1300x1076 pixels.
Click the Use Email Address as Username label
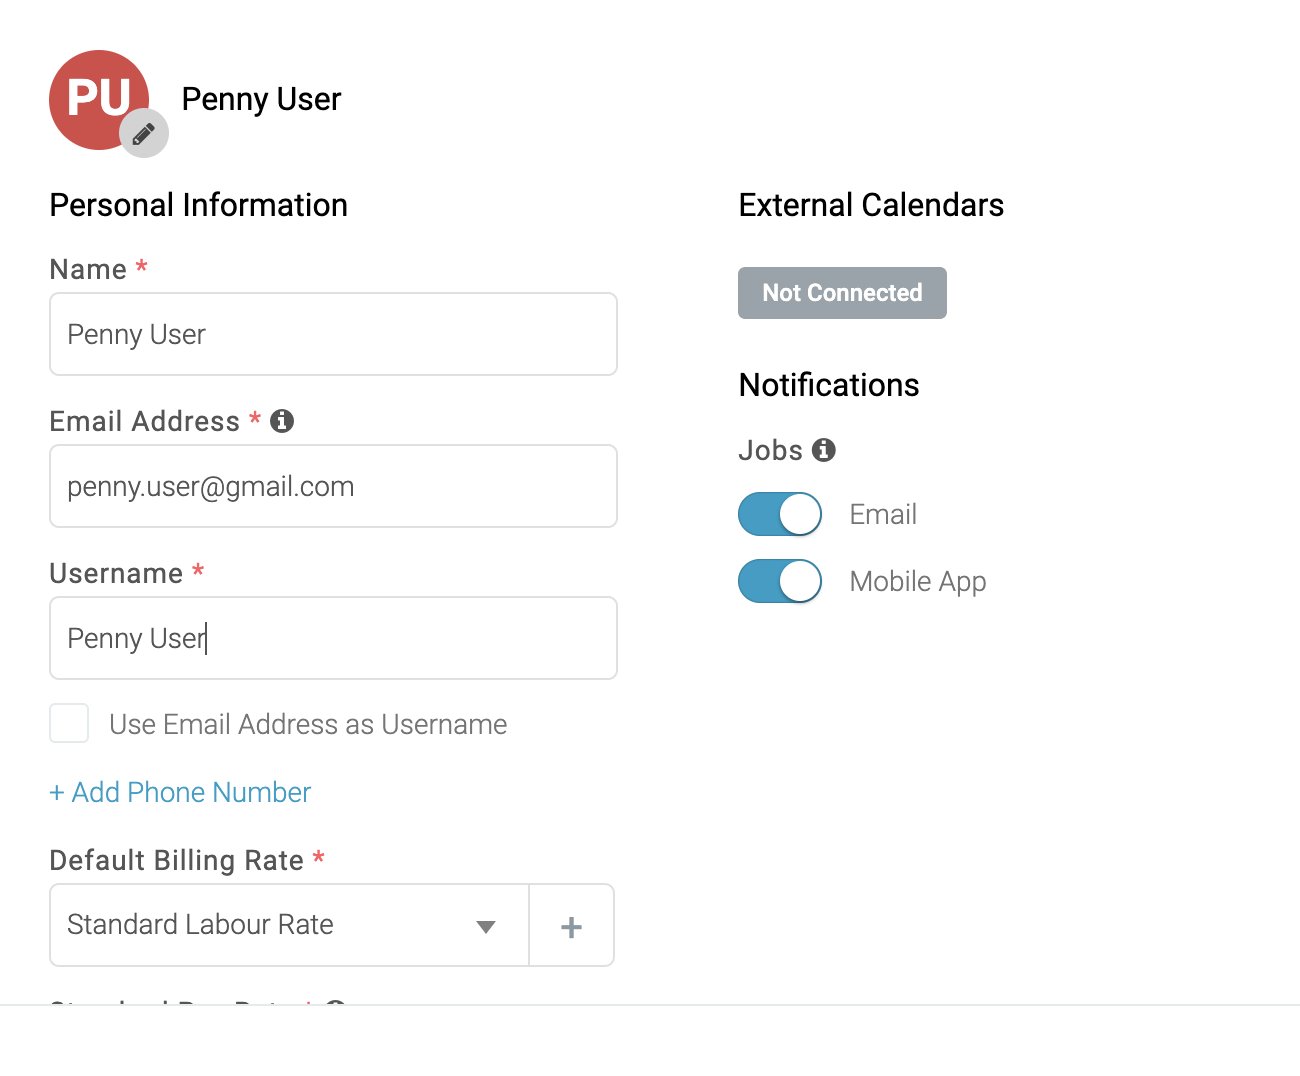[x=308, y=724]
